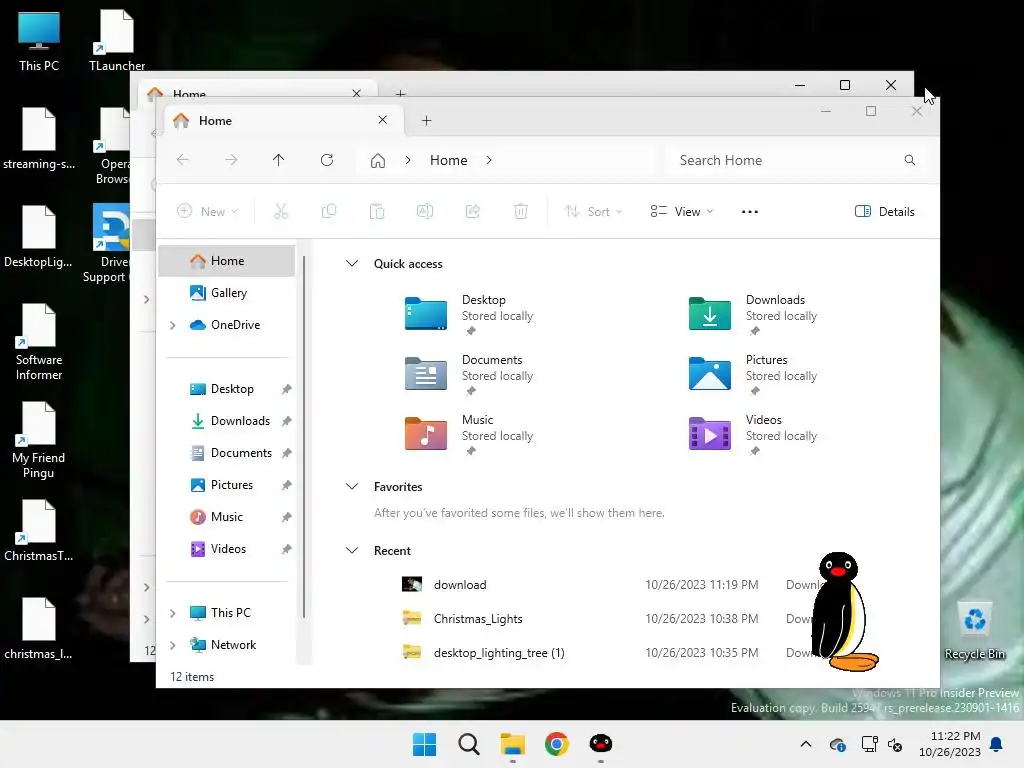Image resolution: width=1024 pixels, height=768 pixels.
Task: Open Videos from the sidebar
Action: click(227, 549)
